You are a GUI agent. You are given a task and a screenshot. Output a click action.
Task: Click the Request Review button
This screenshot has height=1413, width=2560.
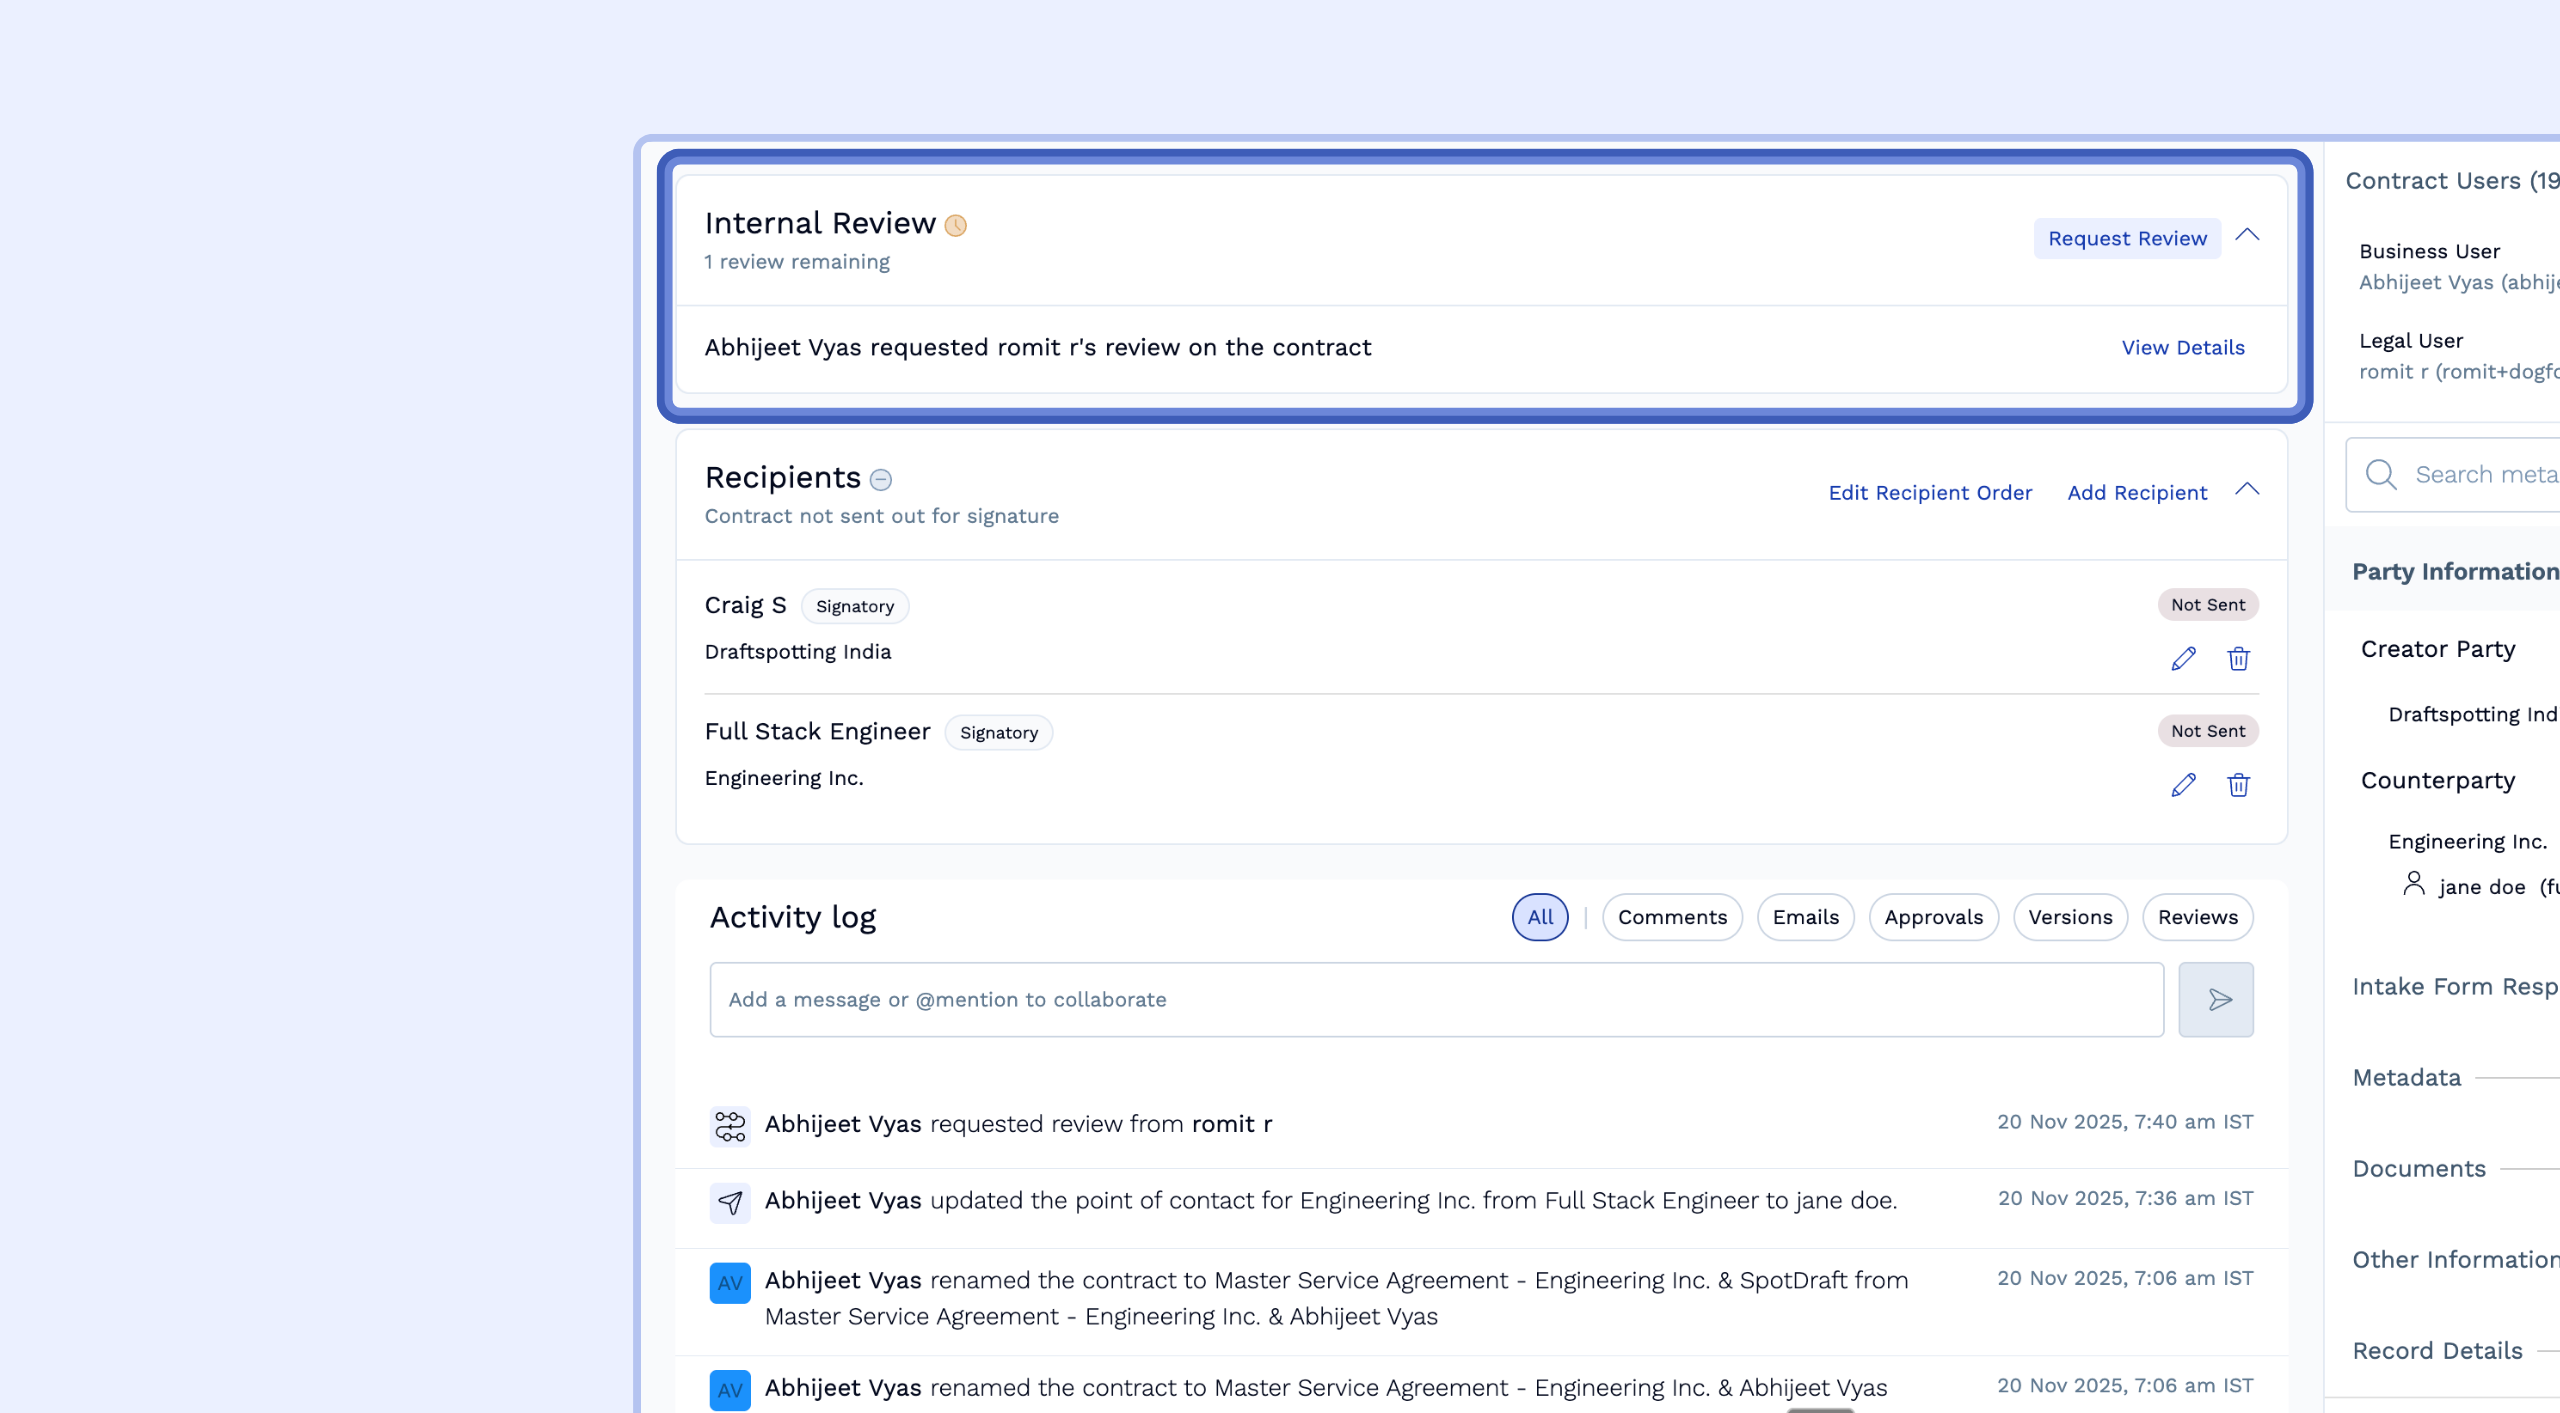pyautogui.click(x=2127, y=238)
